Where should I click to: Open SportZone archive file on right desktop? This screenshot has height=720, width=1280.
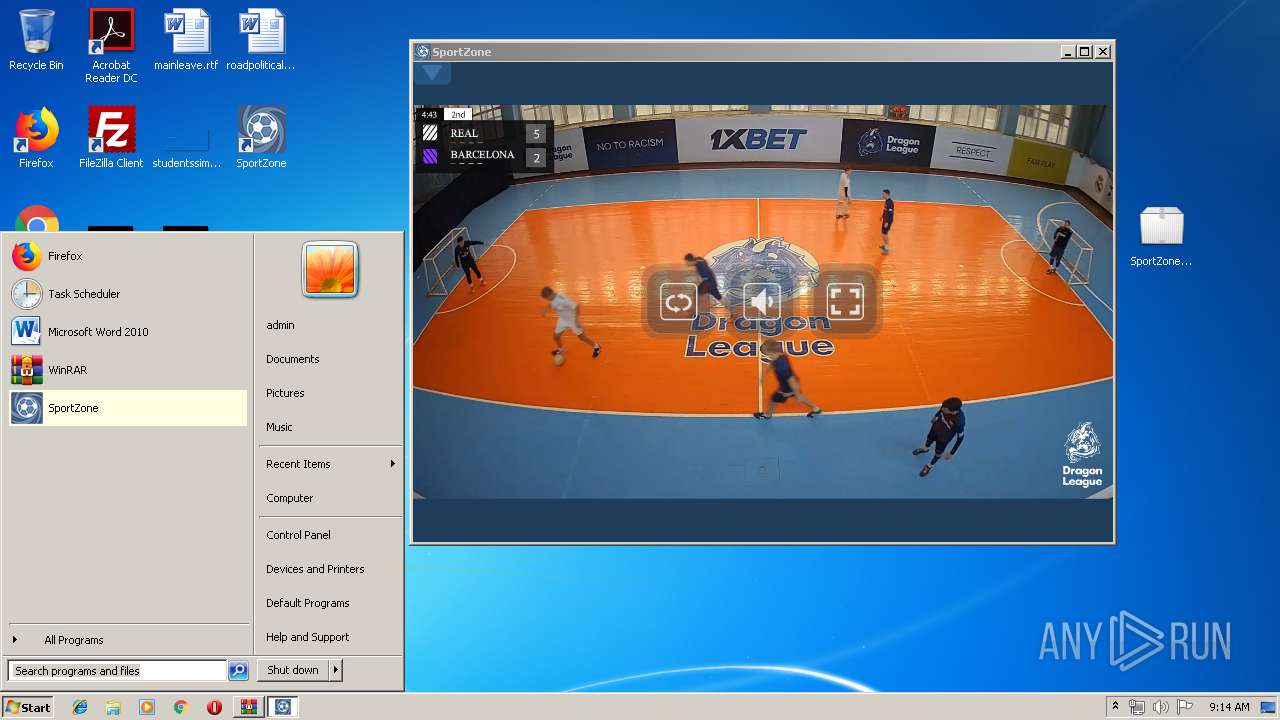tap(1161, 236)
